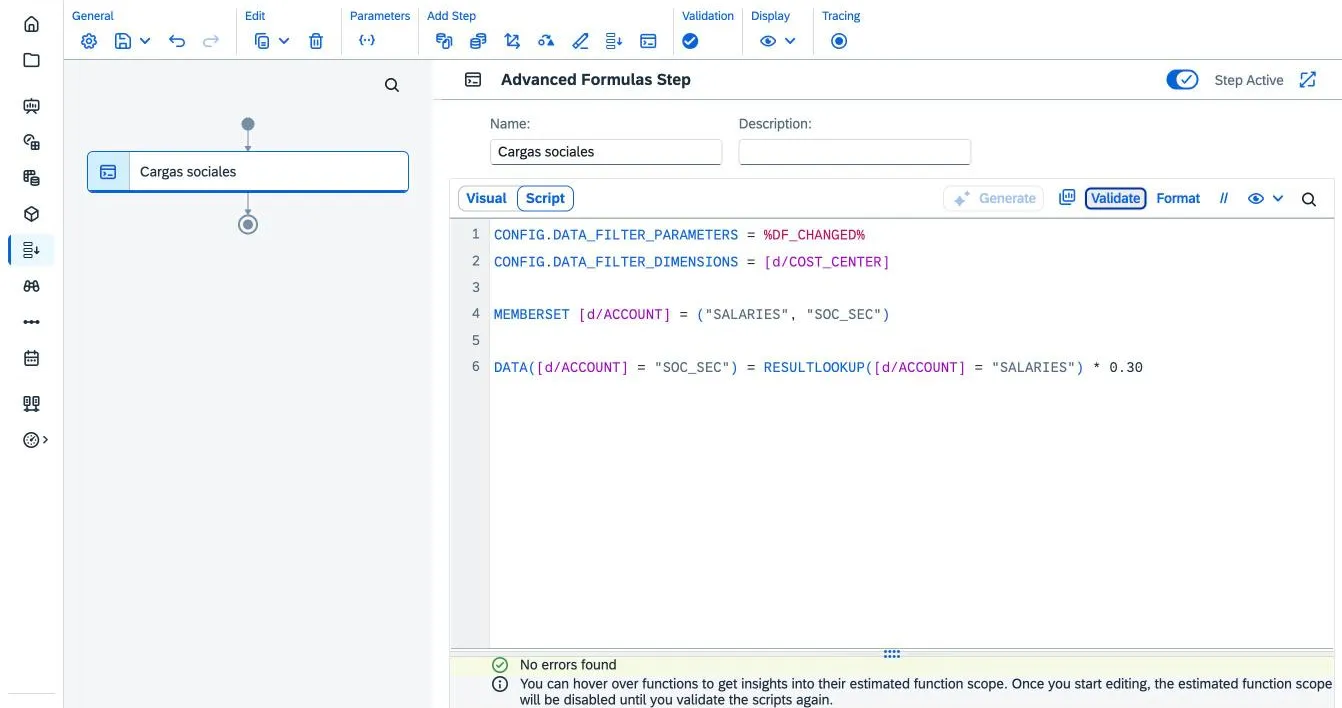1342x708 pixels.
Task: Open the script reference icon beside Validate
Action: point(1067,198)
